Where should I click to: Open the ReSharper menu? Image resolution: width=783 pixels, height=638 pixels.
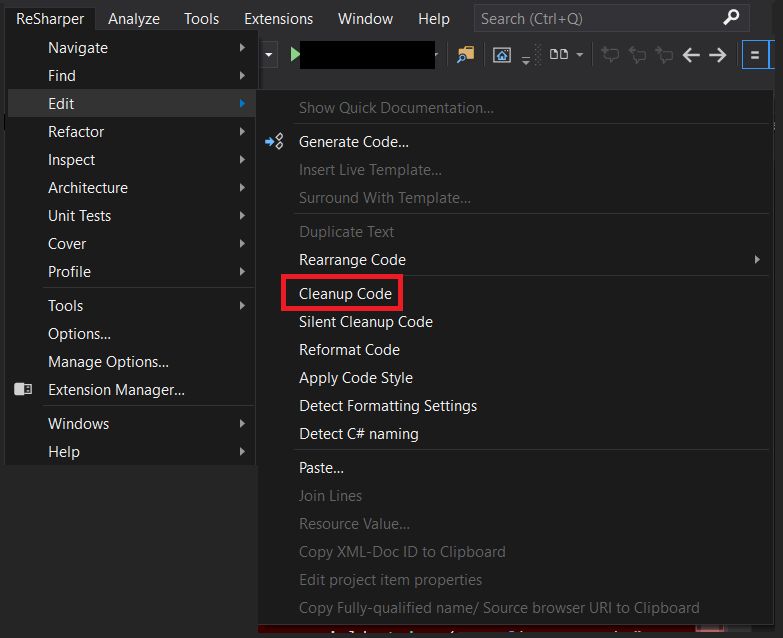point(50,18)
